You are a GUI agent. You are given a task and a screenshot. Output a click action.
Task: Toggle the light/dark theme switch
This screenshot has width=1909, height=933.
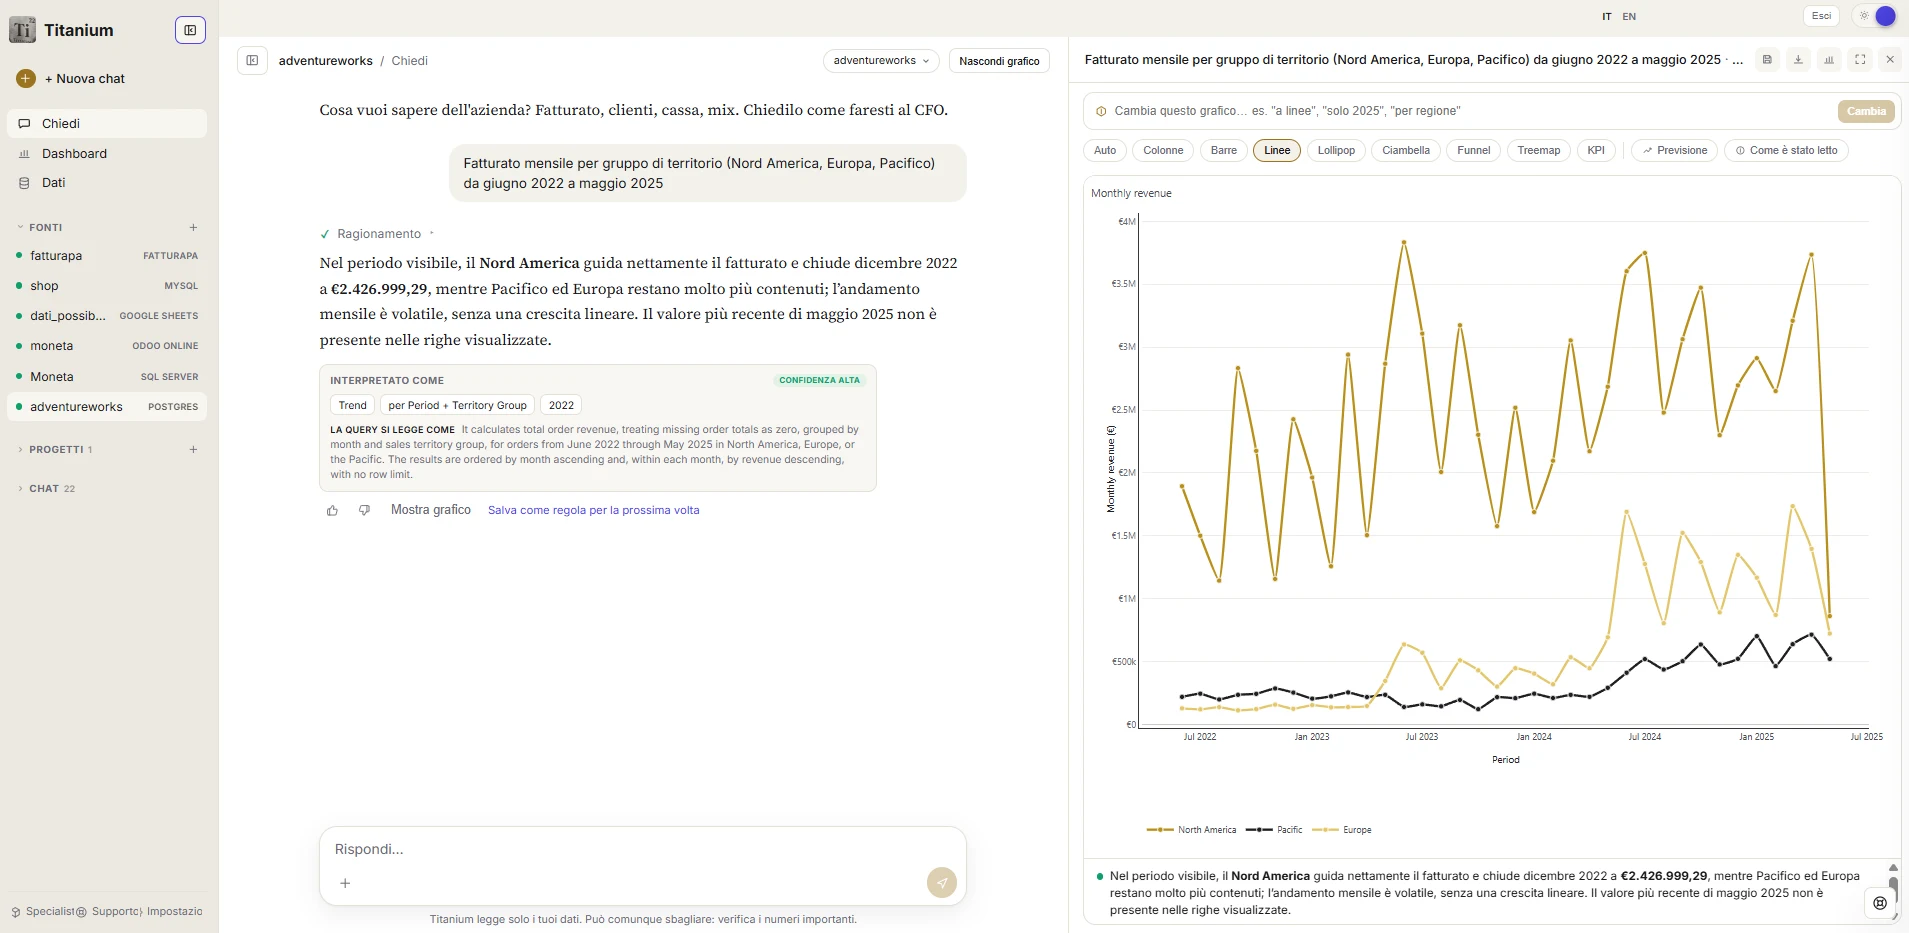1876,16
